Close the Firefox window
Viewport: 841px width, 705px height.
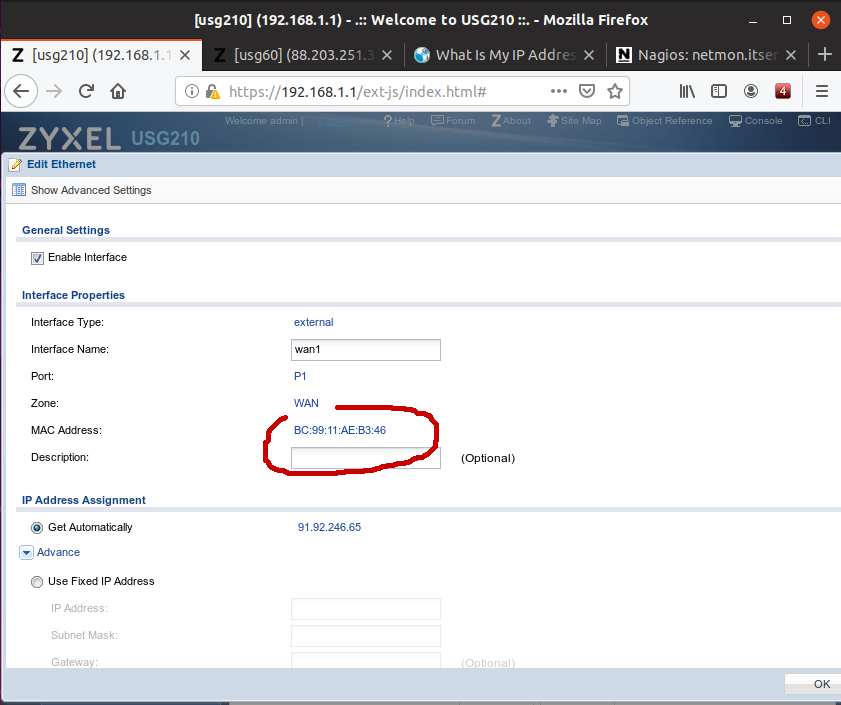tap(821, 20)
